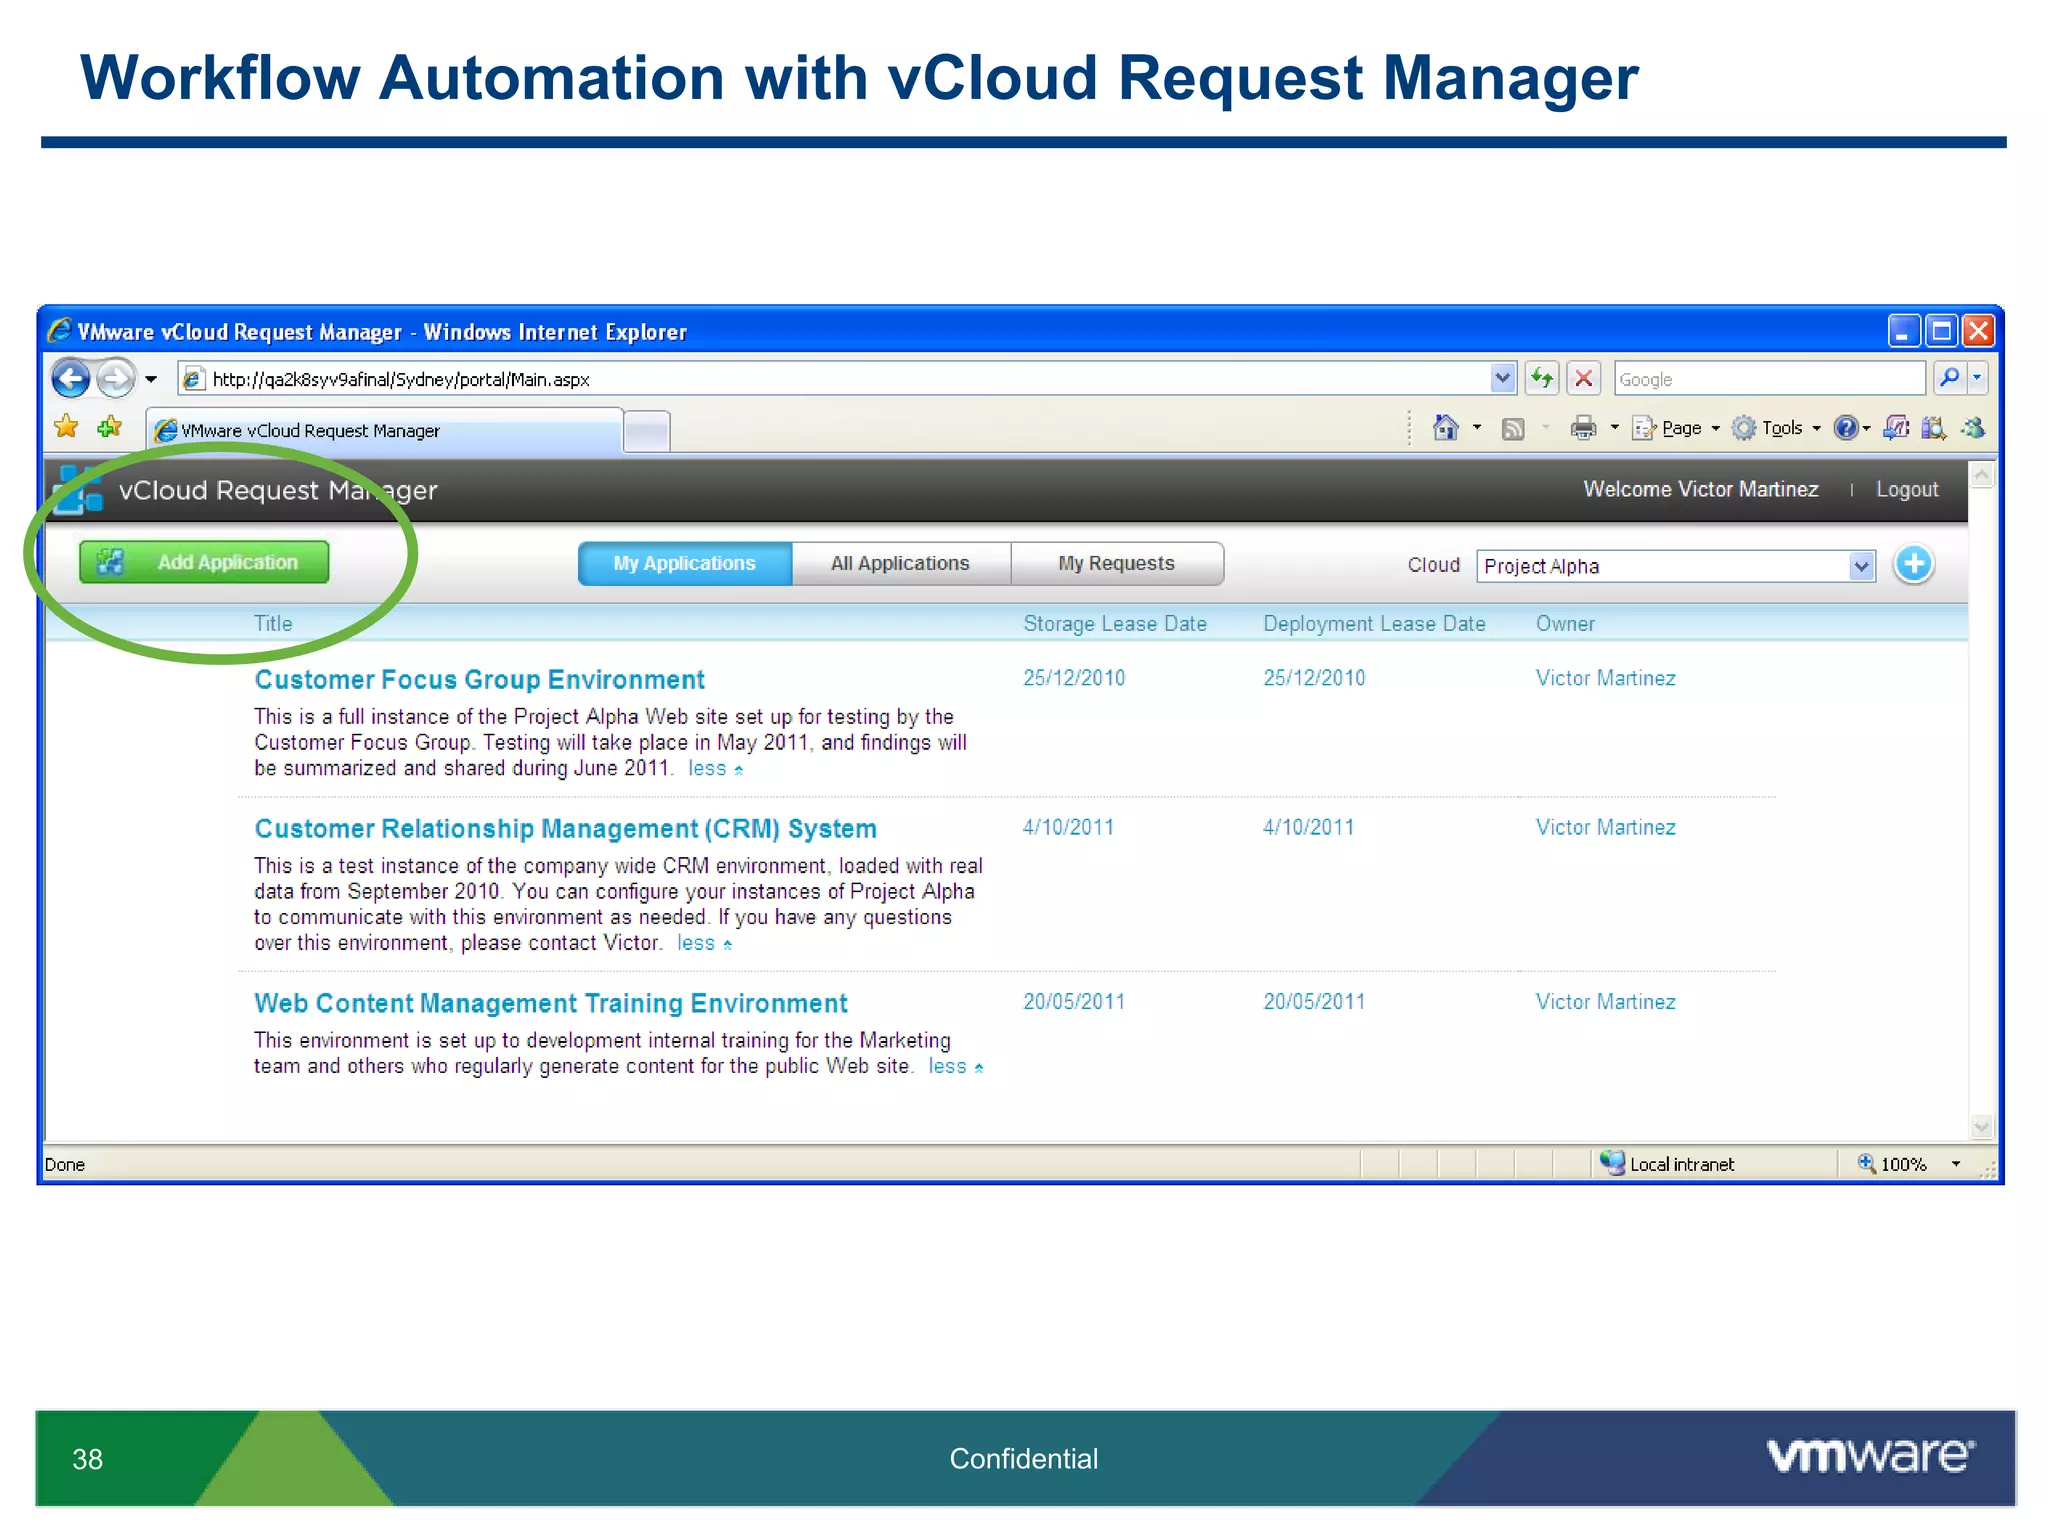2048x1536 pixels.
Task: Open the Tools menu
Action: 1777,428
